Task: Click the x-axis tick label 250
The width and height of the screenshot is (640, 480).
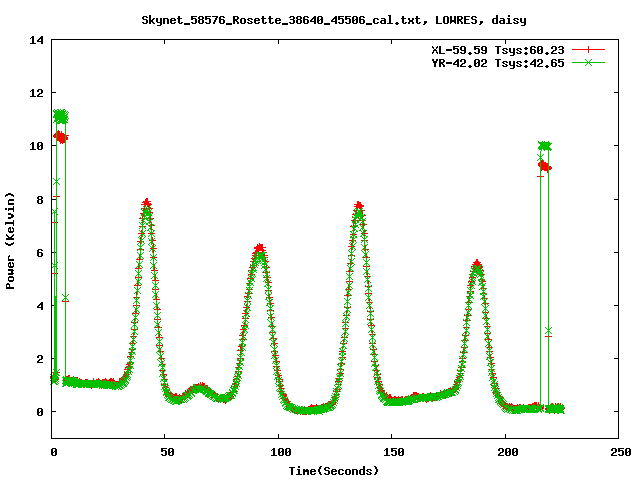Action: point(620,452)
